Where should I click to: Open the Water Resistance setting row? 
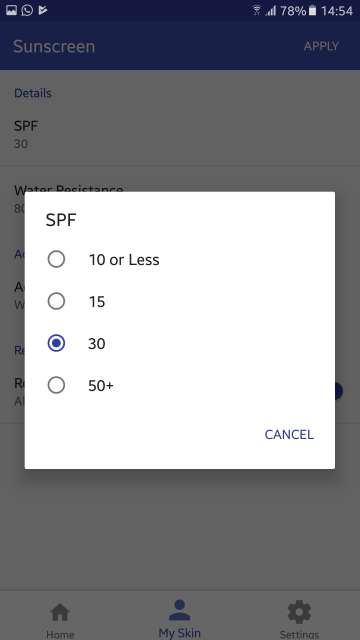coord(180,199)
